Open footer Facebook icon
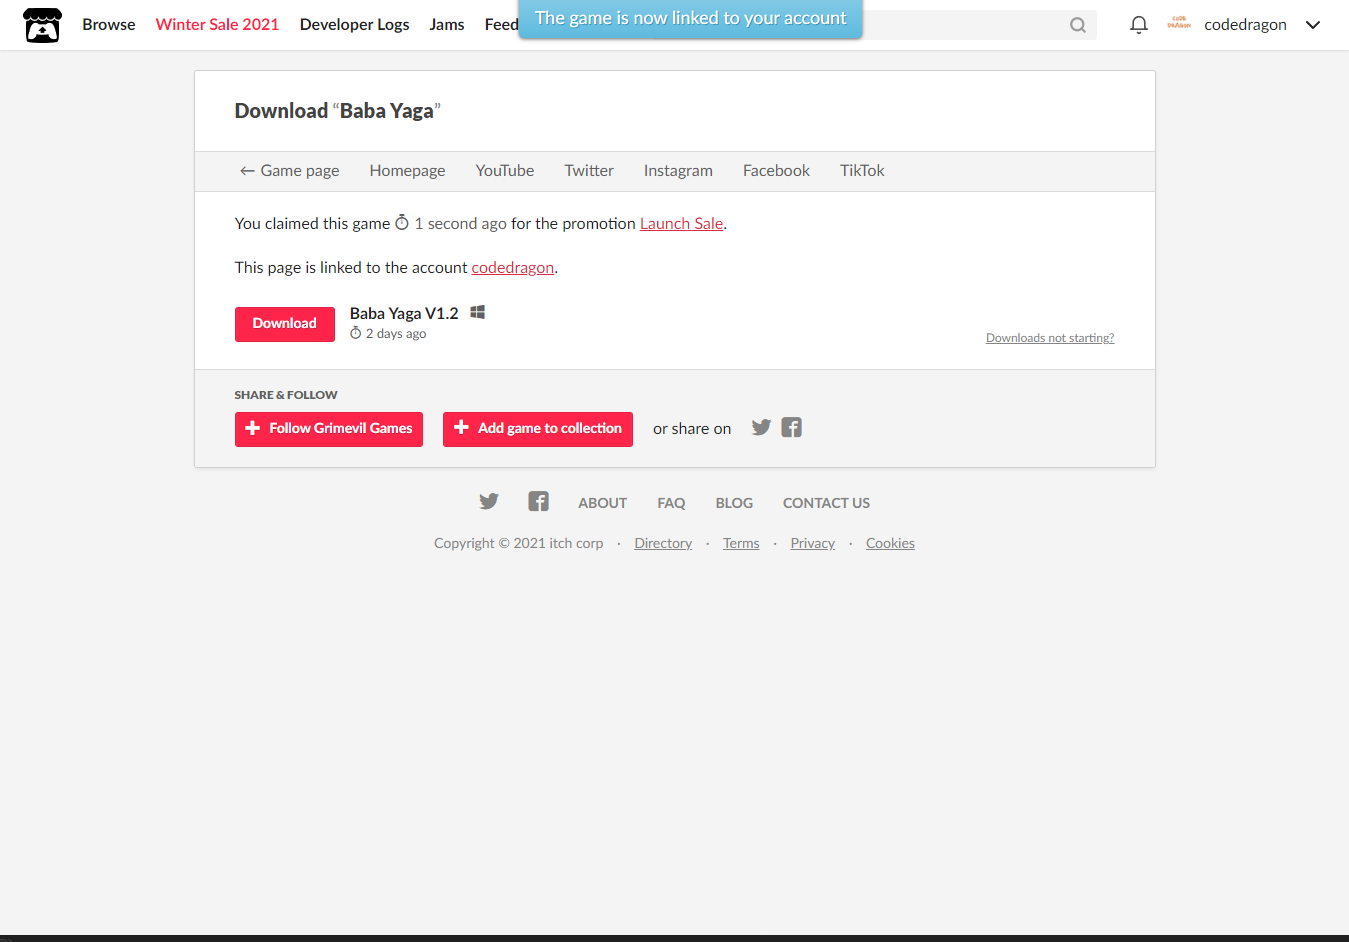The image size is (1349, 942). [x=539, y=502]
